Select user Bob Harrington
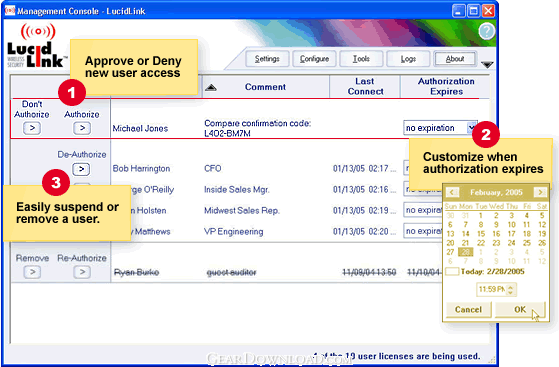Image resolution: width=559 pixels, height=367 pixels. [x=141, y=169]
